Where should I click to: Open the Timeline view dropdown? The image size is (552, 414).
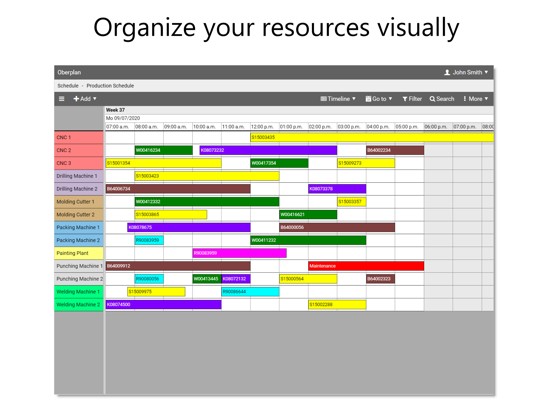tap(338, 99)
